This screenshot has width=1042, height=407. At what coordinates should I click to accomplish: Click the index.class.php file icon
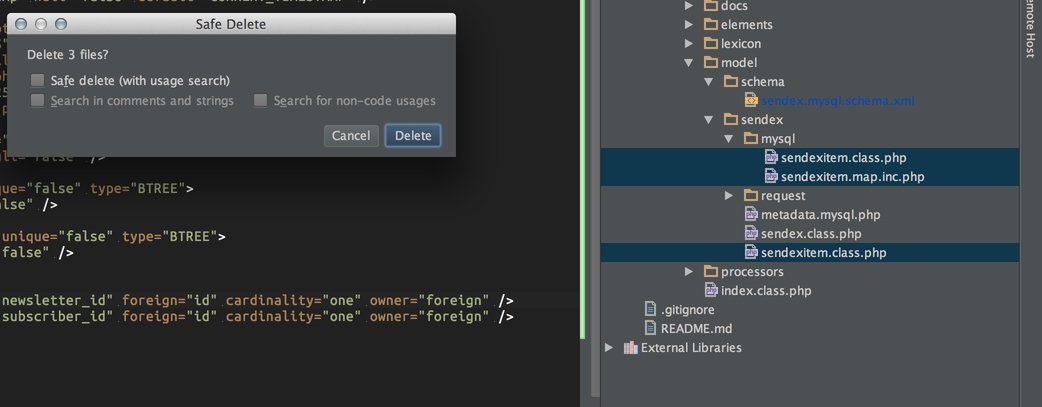click(711, 290)
